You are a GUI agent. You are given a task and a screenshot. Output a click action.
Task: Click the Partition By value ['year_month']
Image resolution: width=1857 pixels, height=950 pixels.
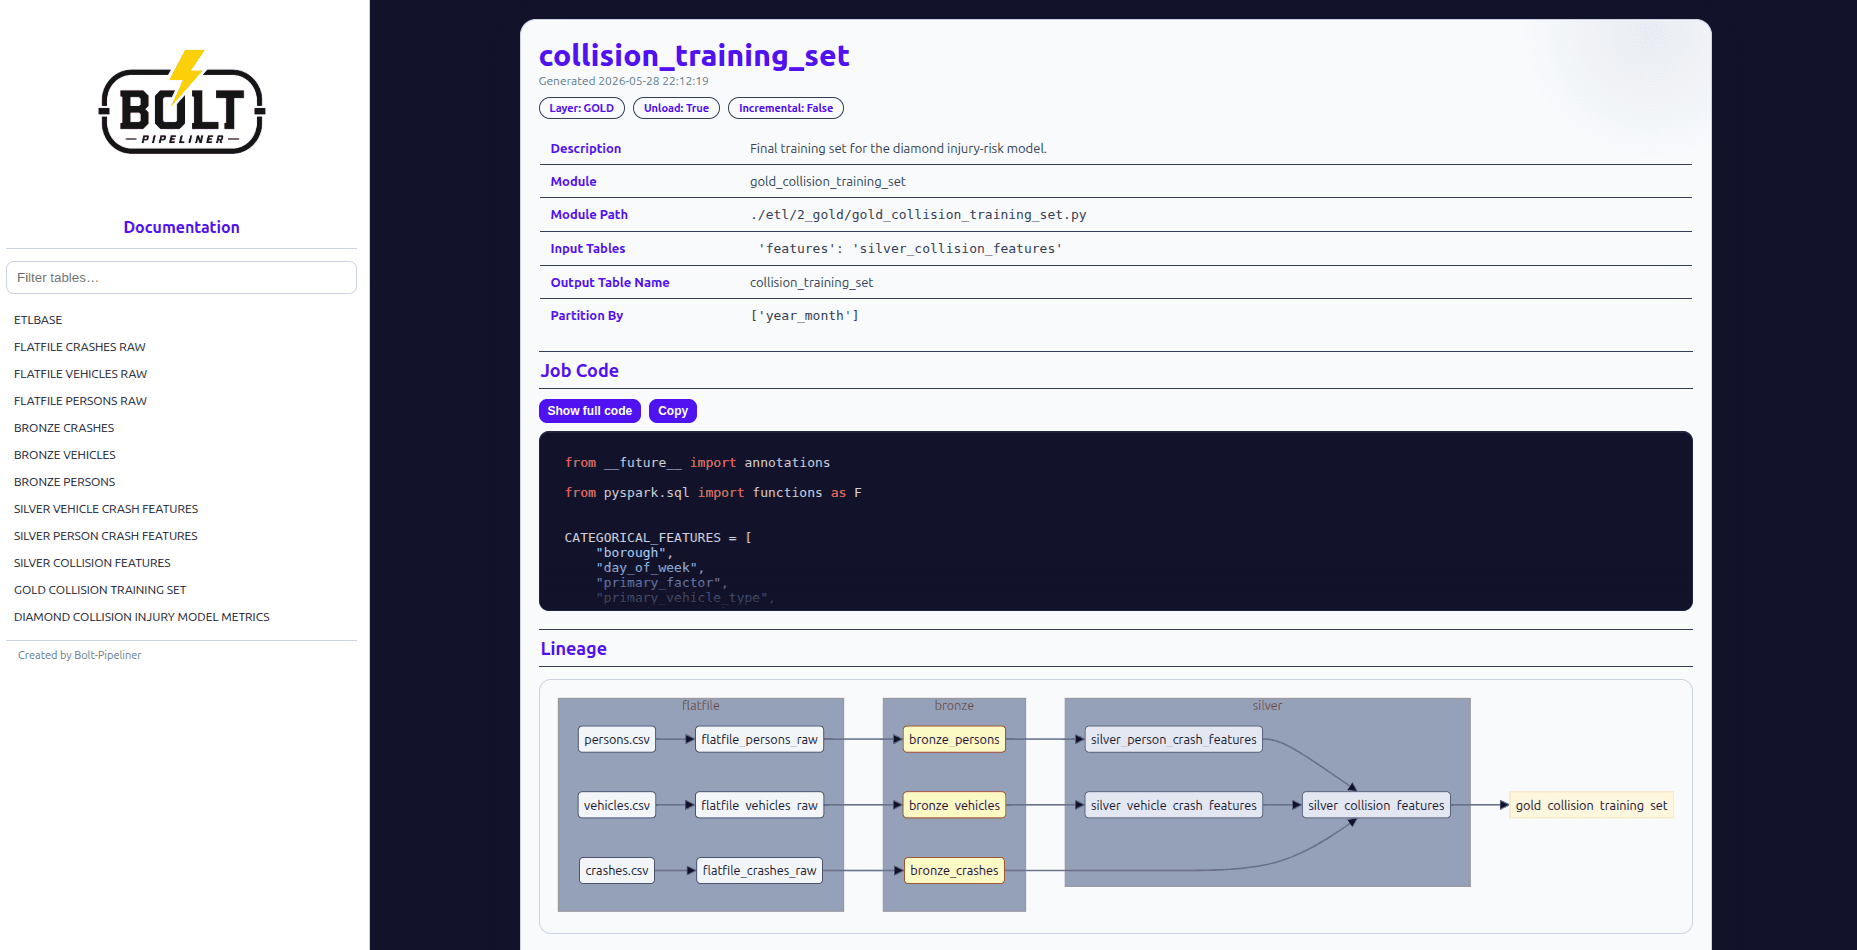(804, 316)
